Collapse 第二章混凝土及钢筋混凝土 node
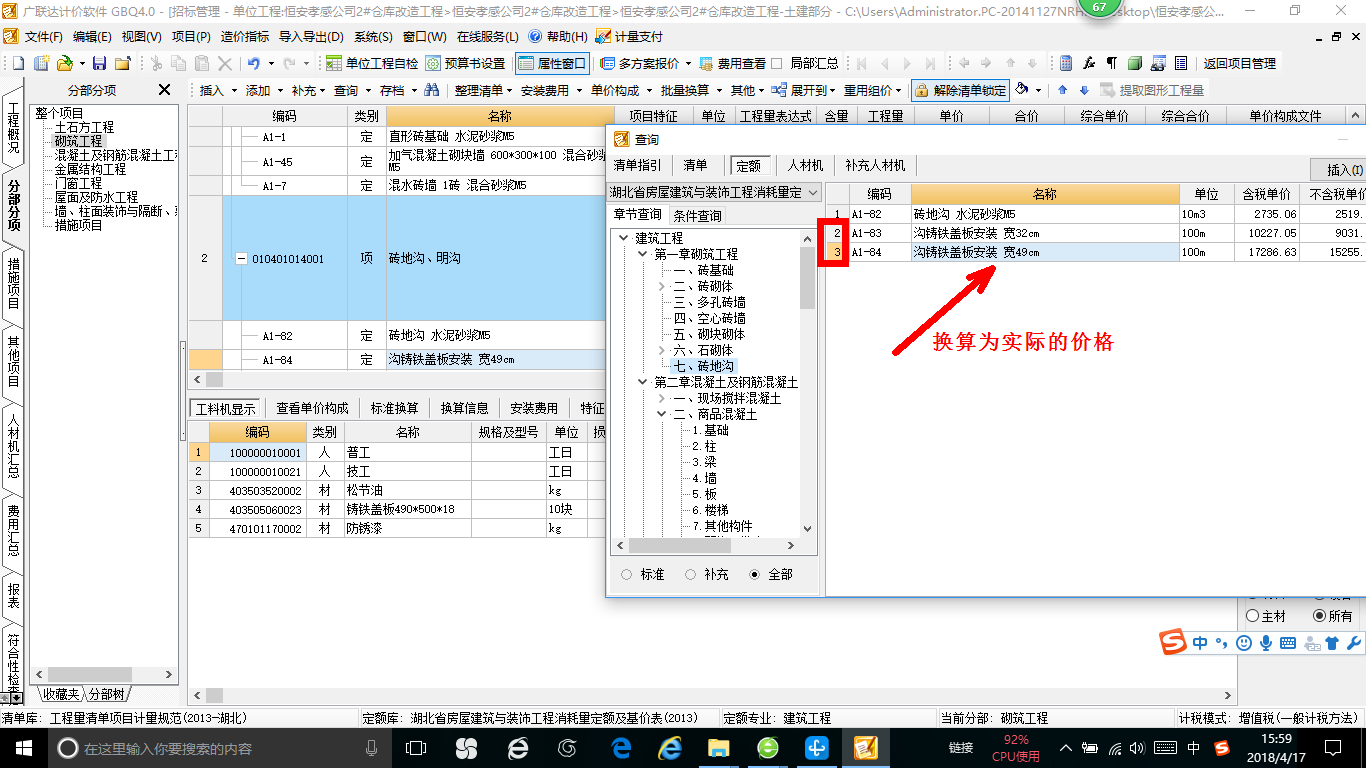Viewport: 1366px width, 768px height. coord(643,382)
